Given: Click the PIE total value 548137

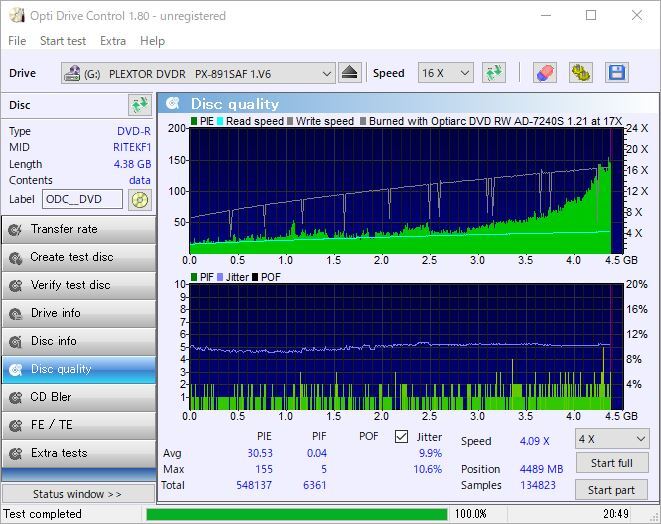Looking at the screenshot, I should pyautogui.click(x=254, y=485).
